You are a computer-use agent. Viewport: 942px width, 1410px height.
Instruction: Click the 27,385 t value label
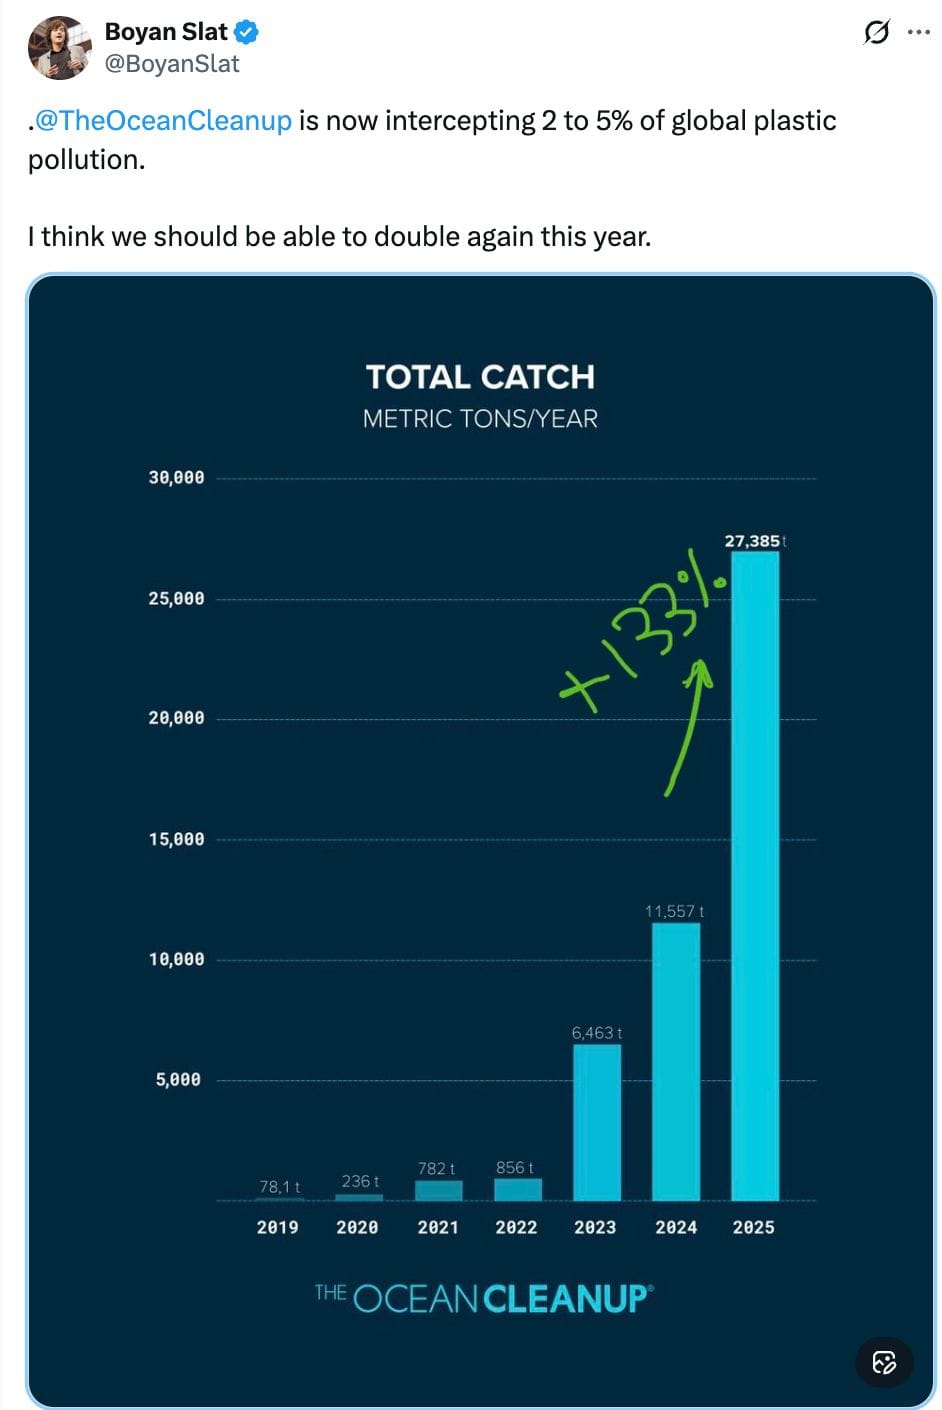coord(755,541)
